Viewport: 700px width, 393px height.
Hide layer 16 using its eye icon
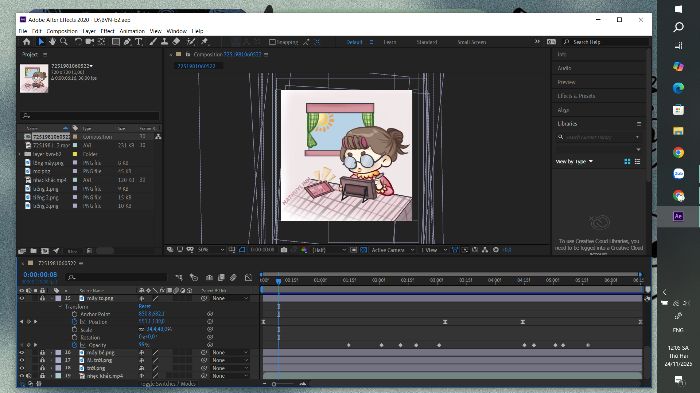21,352
